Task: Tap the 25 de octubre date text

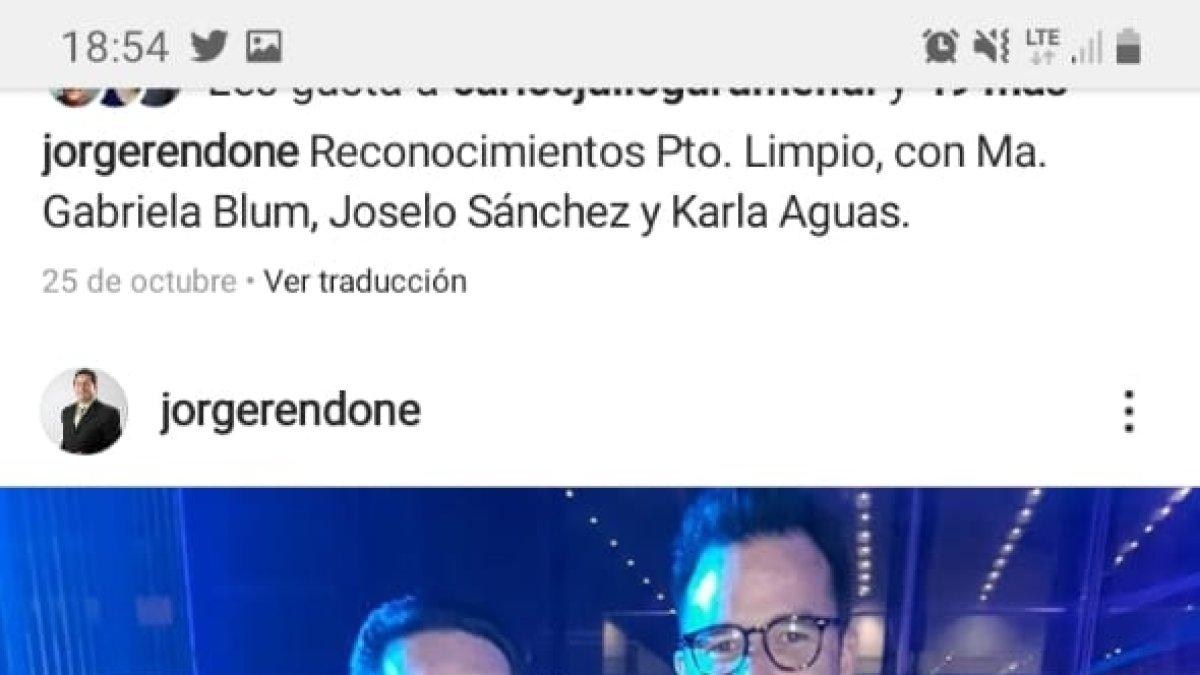Action: point(139,282)
